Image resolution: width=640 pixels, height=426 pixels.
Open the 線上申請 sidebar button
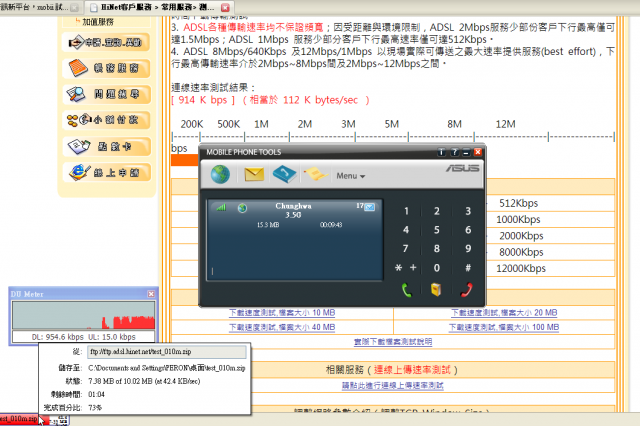[x=106, y=172]
